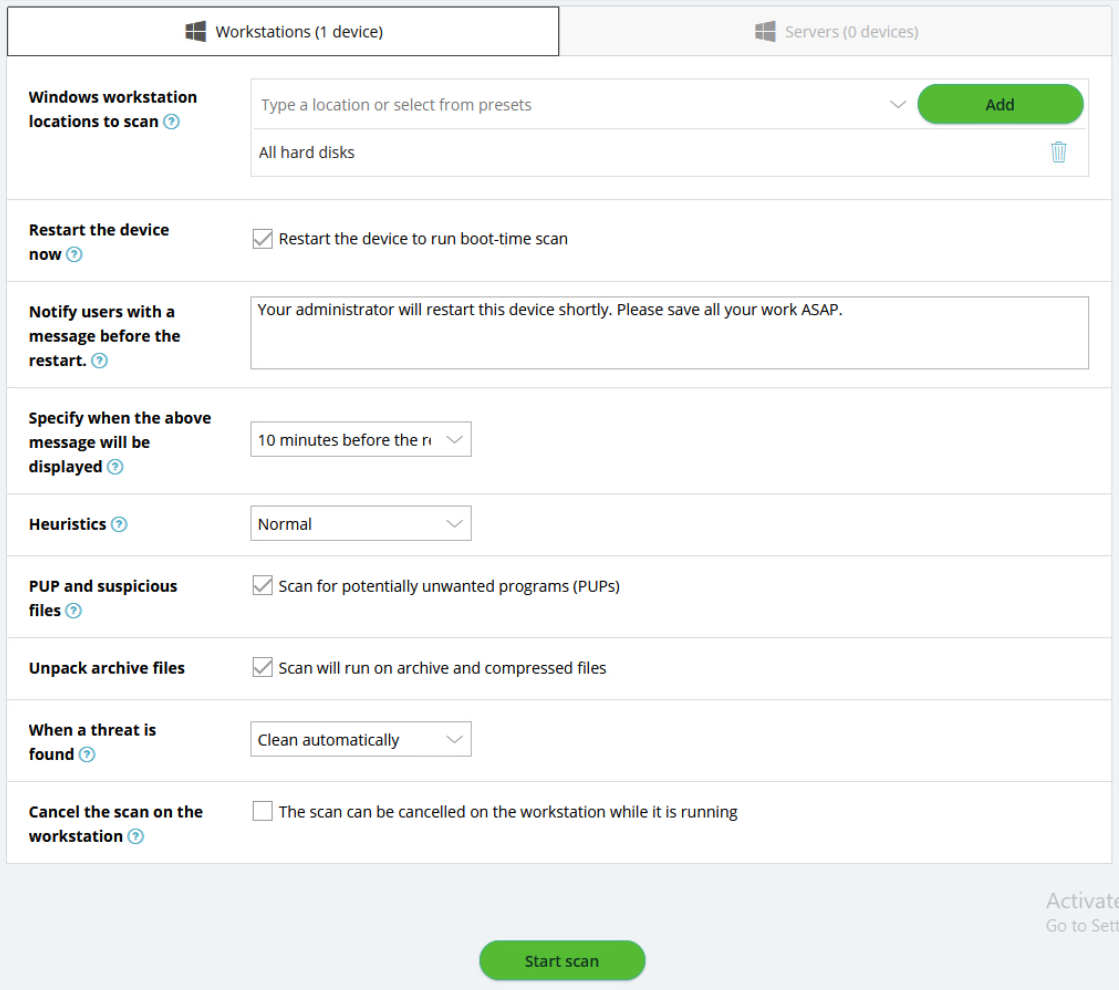Enable cancelling the scan on the workstation
1119x990 pixels.
tap(262, 811)
